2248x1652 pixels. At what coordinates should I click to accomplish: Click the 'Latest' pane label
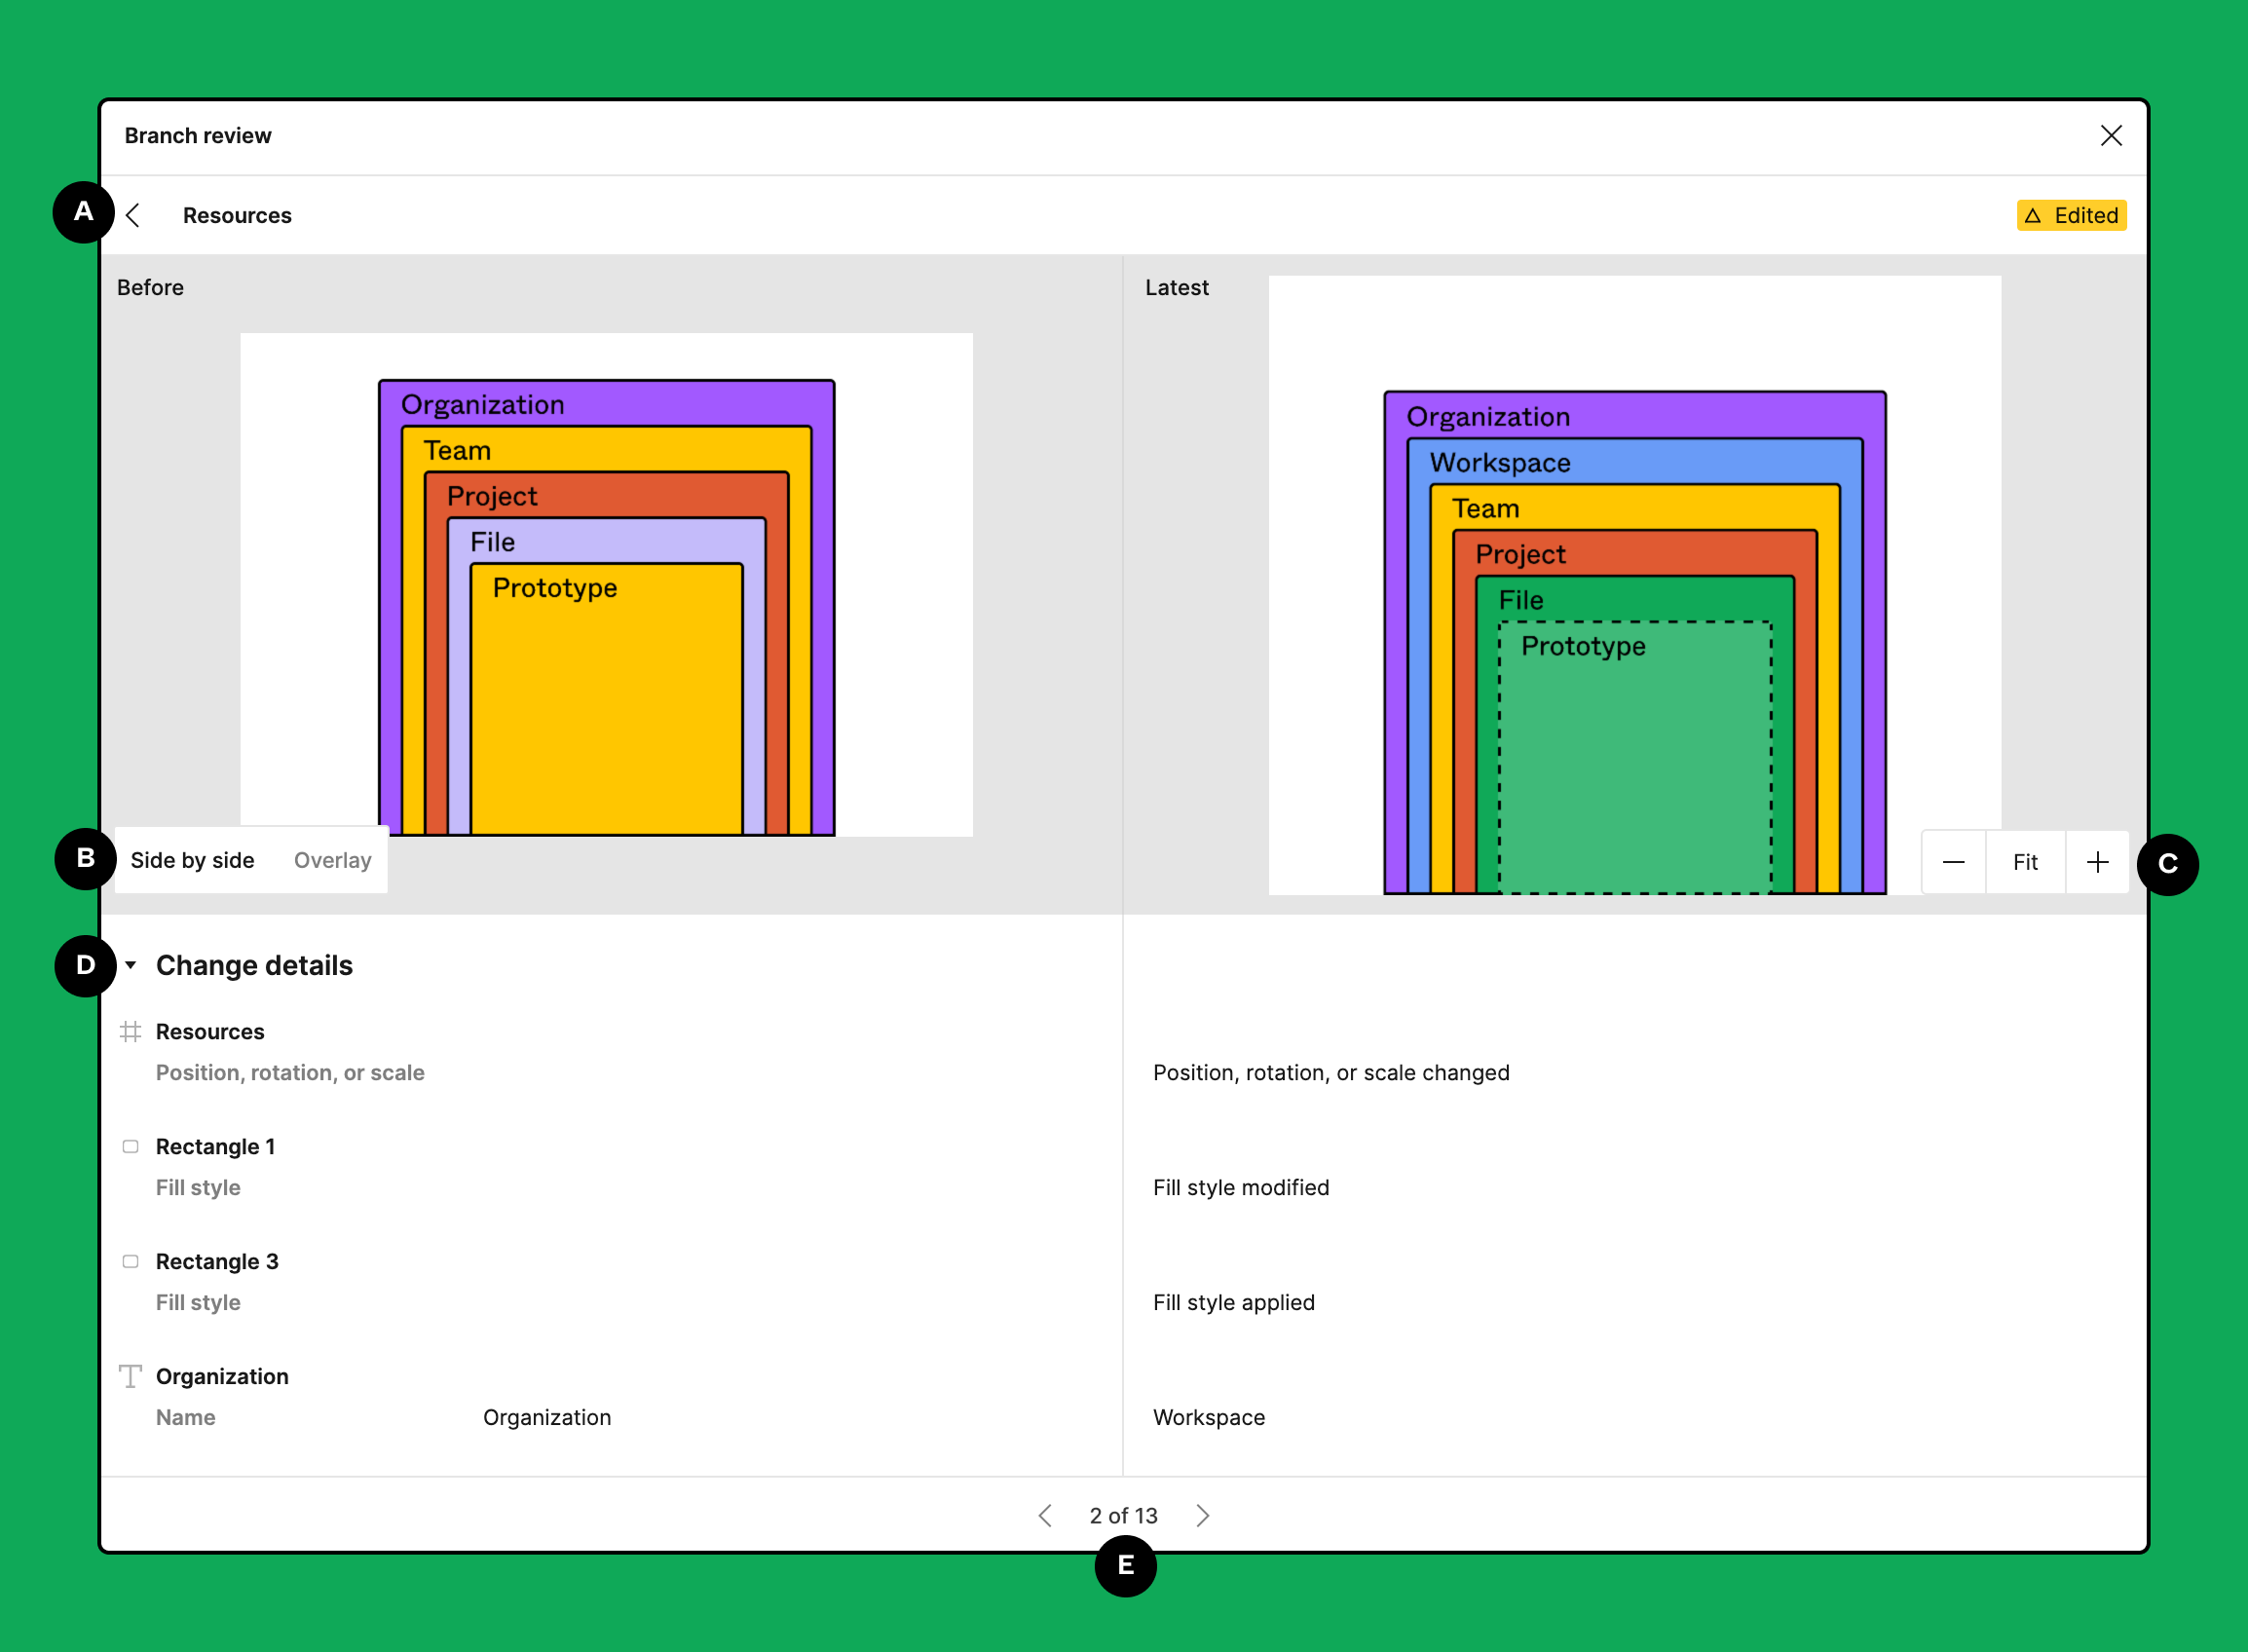pyautogui.click(x=1176, y=287)
